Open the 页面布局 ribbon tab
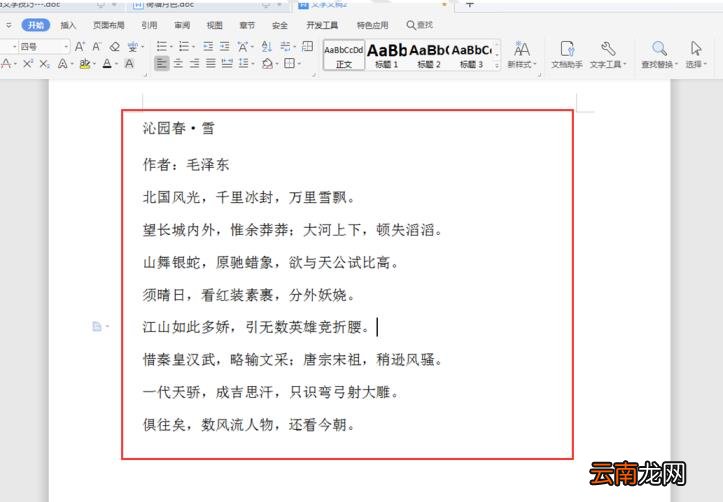 pos(108,25)
